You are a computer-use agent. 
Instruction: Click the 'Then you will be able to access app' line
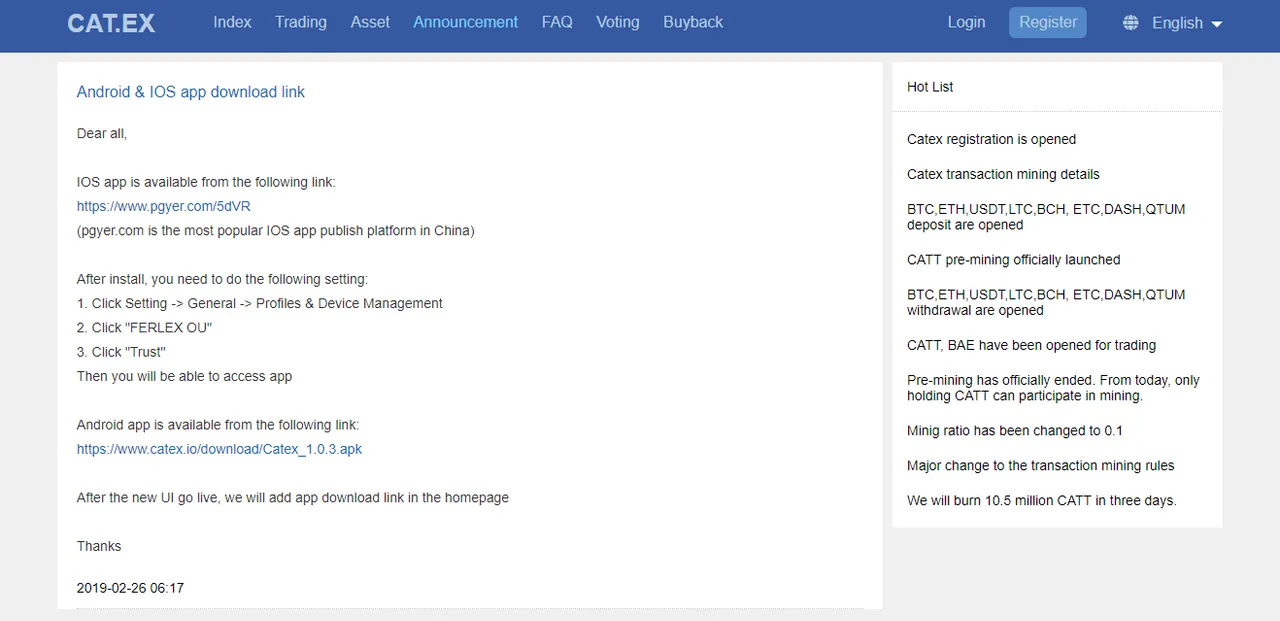tap(184, 377)
